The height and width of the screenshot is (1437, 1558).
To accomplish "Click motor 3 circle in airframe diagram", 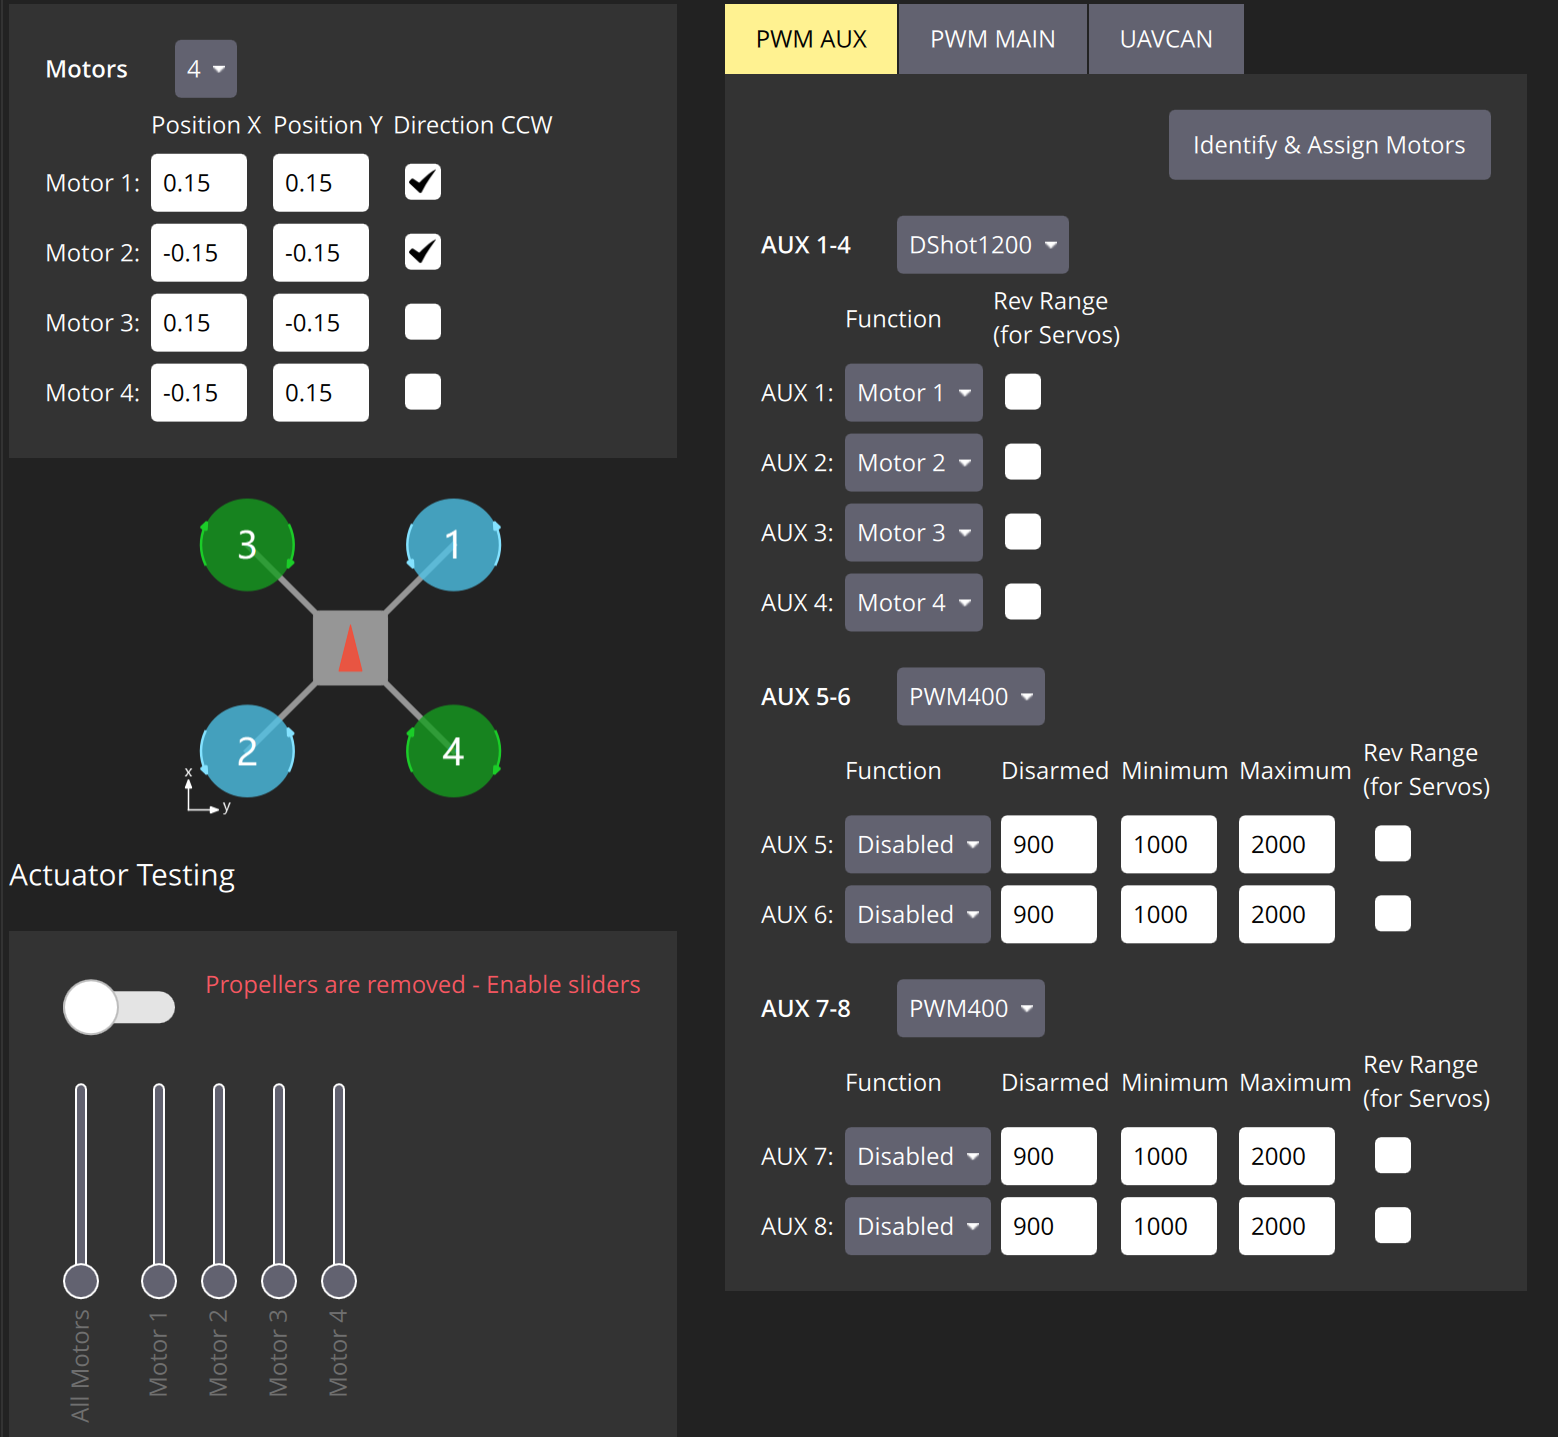I will (247, 545).
